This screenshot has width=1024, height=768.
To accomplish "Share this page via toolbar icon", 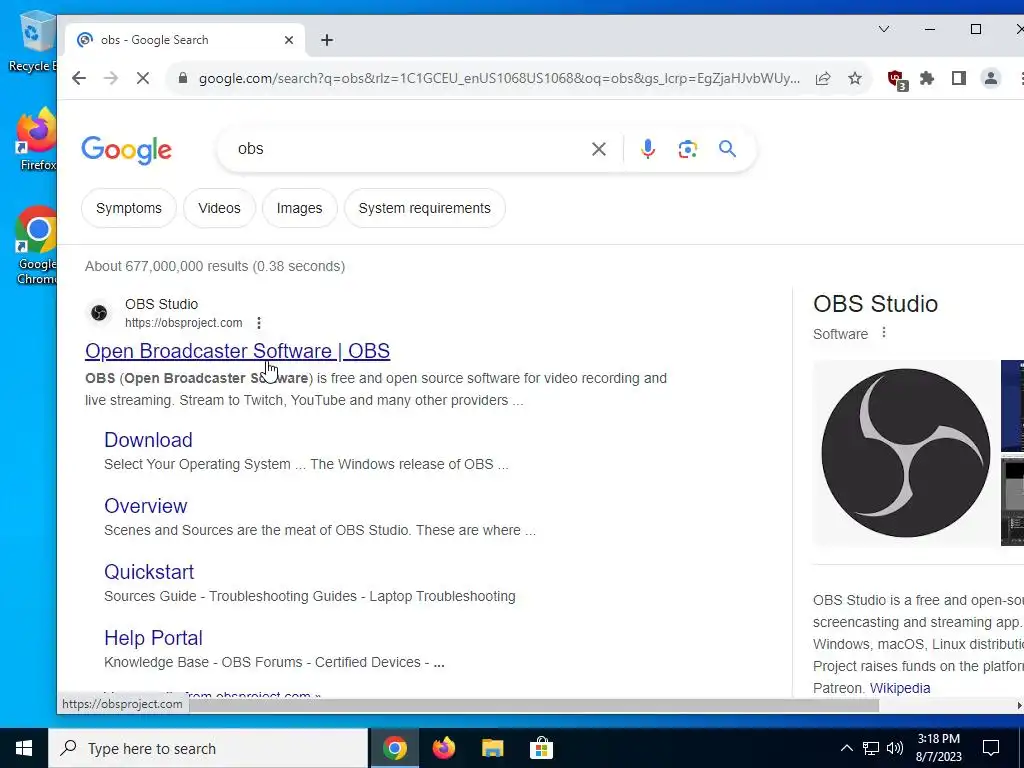I will pyautogui.click(x=823, y=78).
